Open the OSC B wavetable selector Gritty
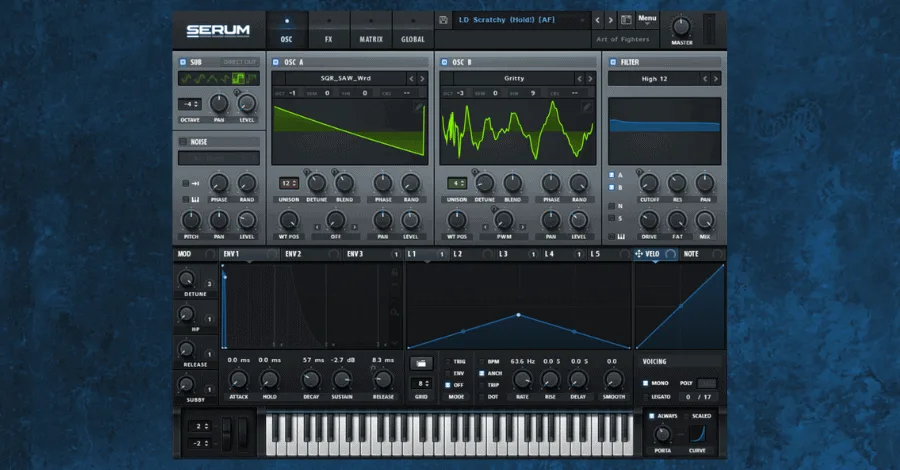Screen dimensions: 900x470 514,79
